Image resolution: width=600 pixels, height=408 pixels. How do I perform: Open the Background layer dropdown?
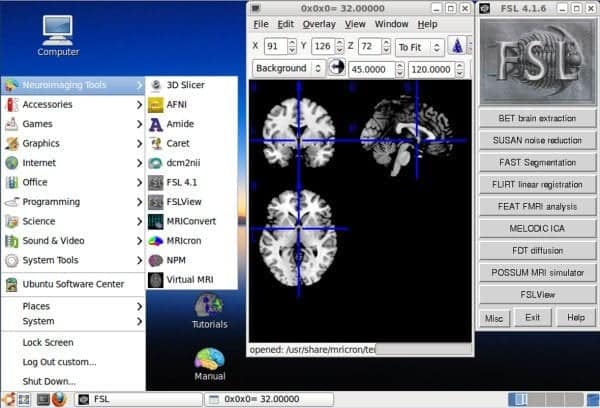click(x=289, y=68)
